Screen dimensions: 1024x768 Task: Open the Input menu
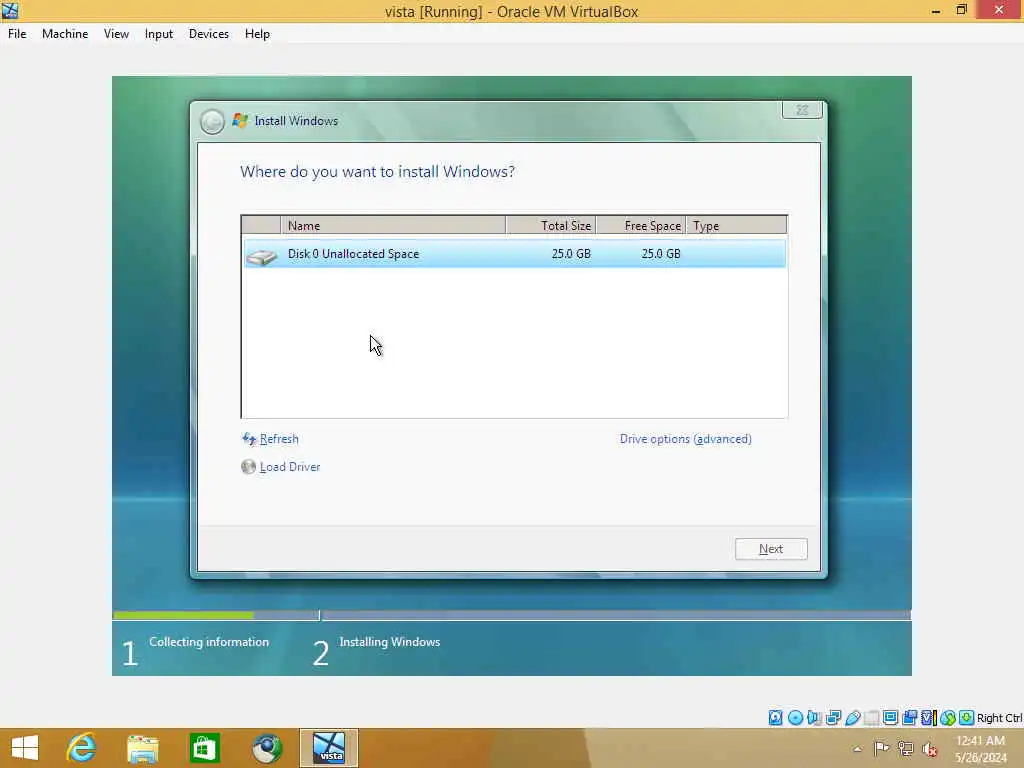[x=159, y=34]
